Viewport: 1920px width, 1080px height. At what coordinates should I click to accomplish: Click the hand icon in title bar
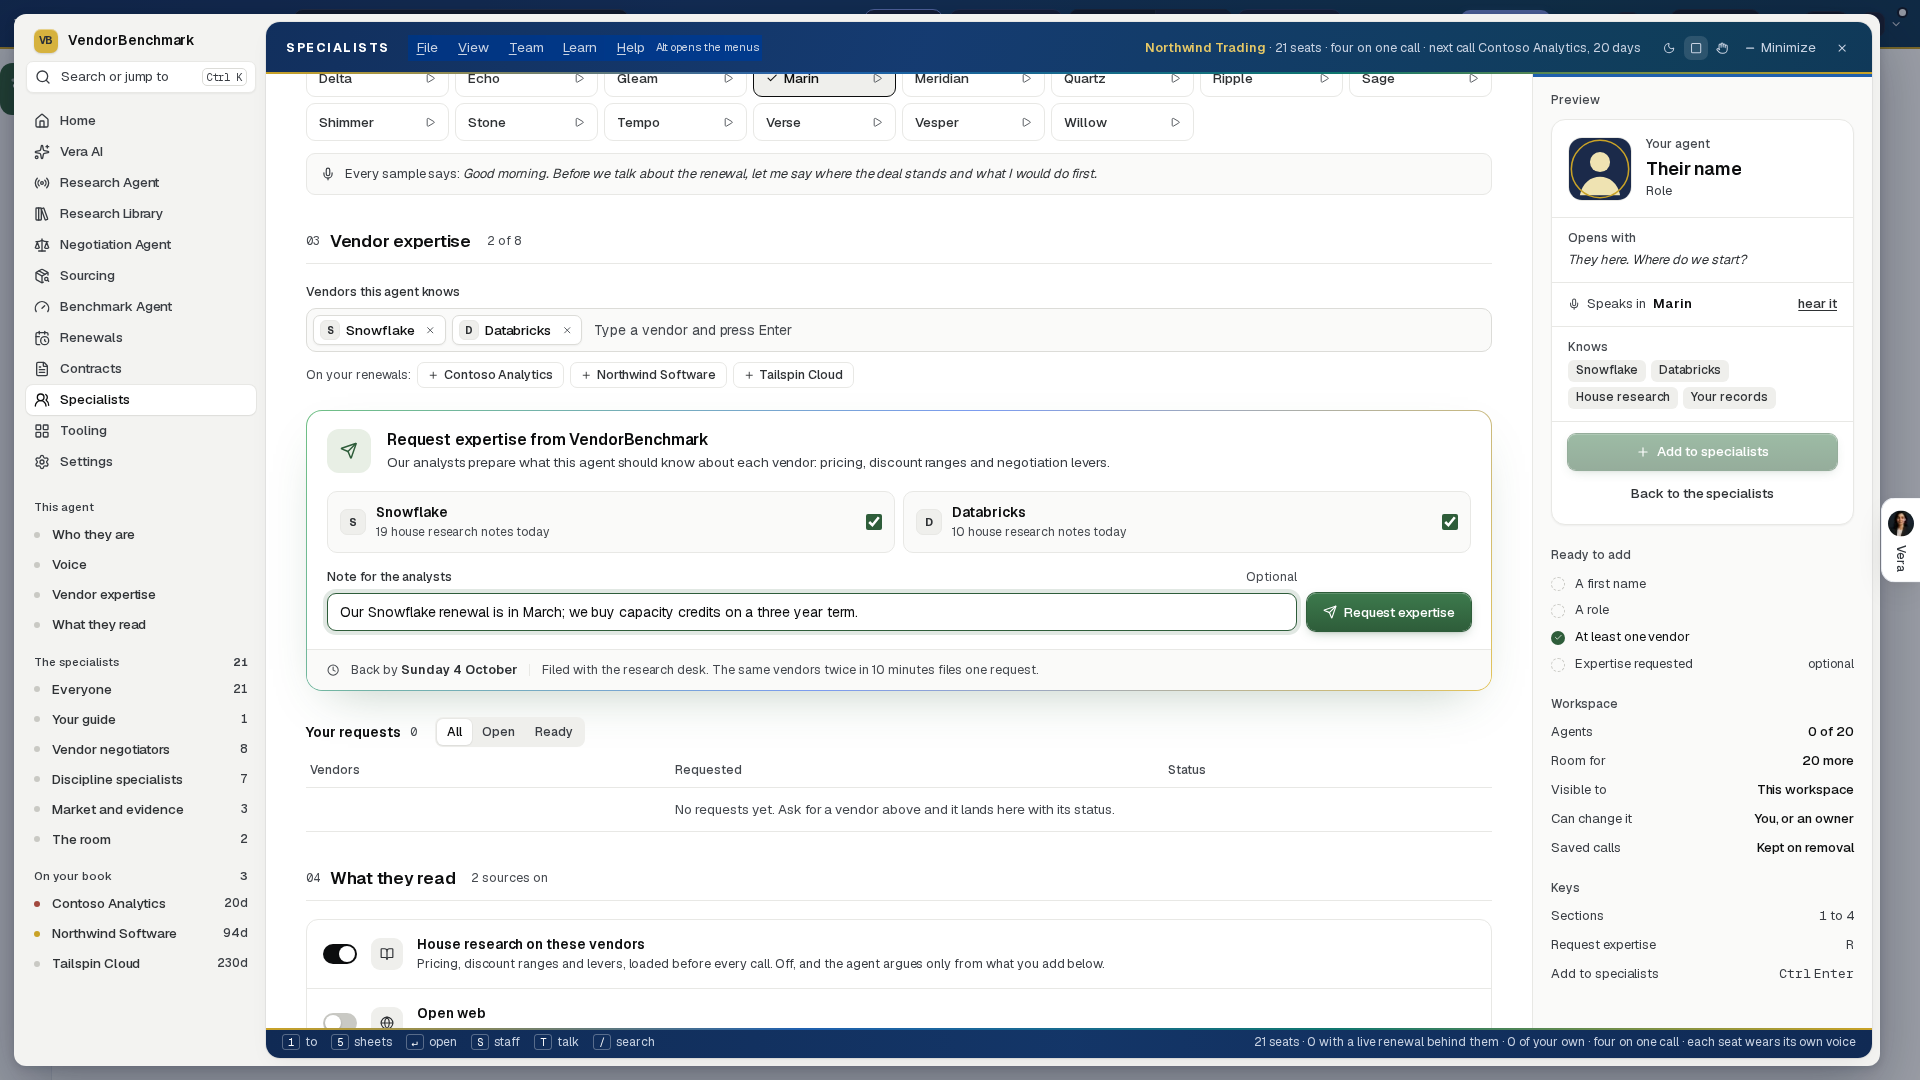(1722, 48)
